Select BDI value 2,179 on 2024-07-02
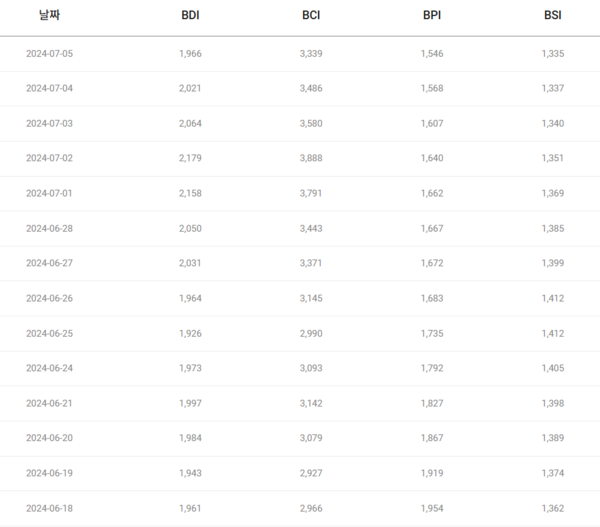 (x=190, y=158)
